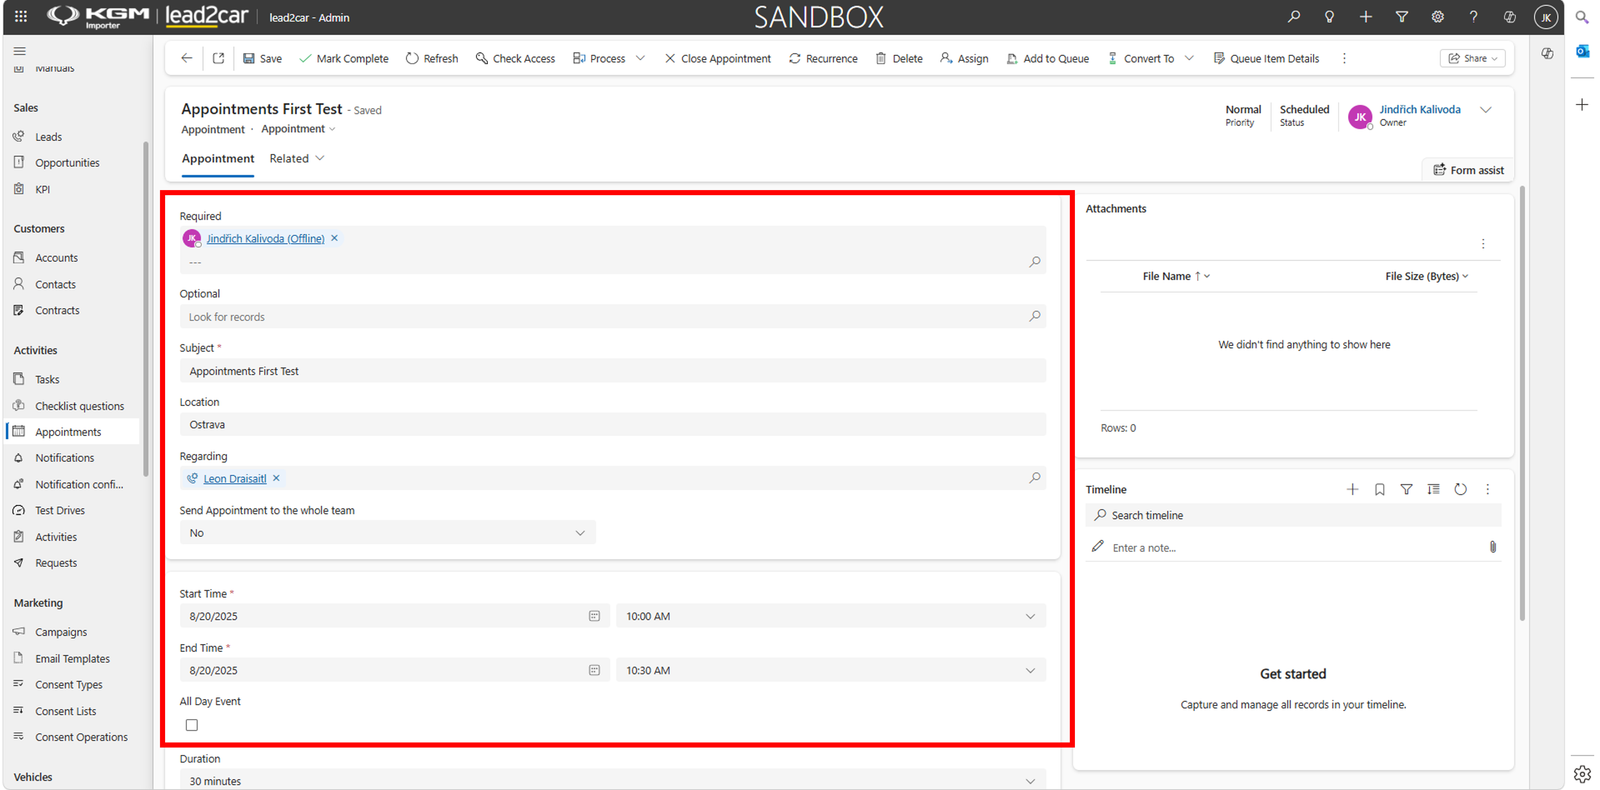Open the Advanced Find funnel in top bar
This screenshot has width=1600, height=790.
tap(1401, 17)
